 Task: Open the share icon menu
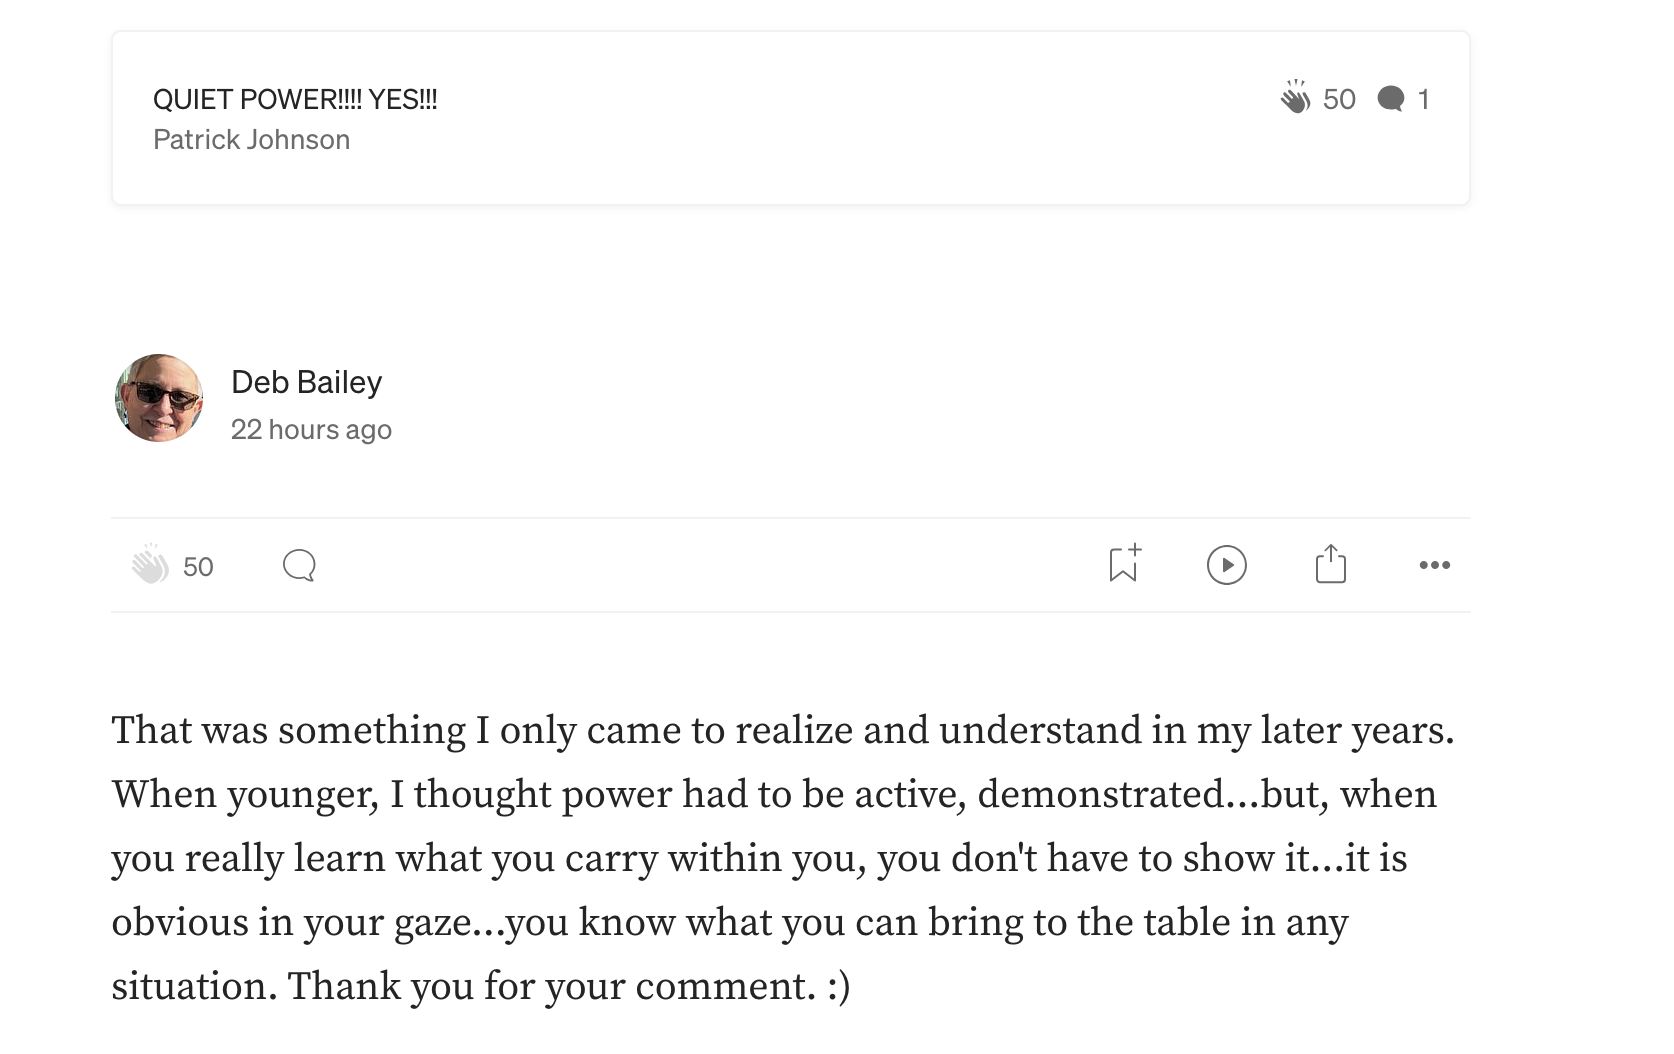[x=1330, y=564]
